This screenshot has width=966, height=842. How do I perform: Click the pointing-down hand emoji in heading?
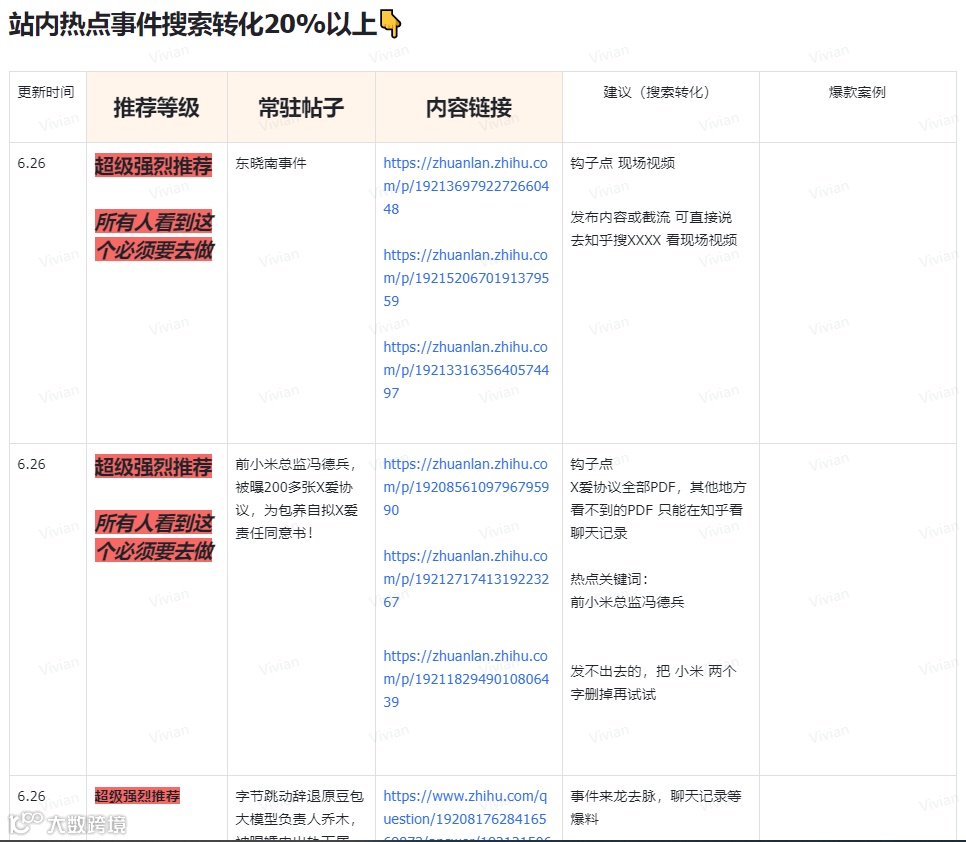point(391,24)
